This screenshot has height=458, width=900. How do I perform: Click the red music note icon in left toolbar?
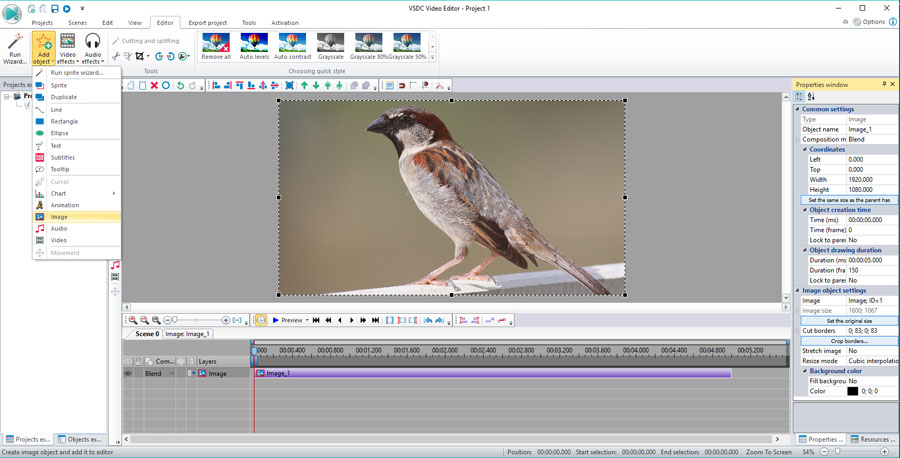(115, 265)
